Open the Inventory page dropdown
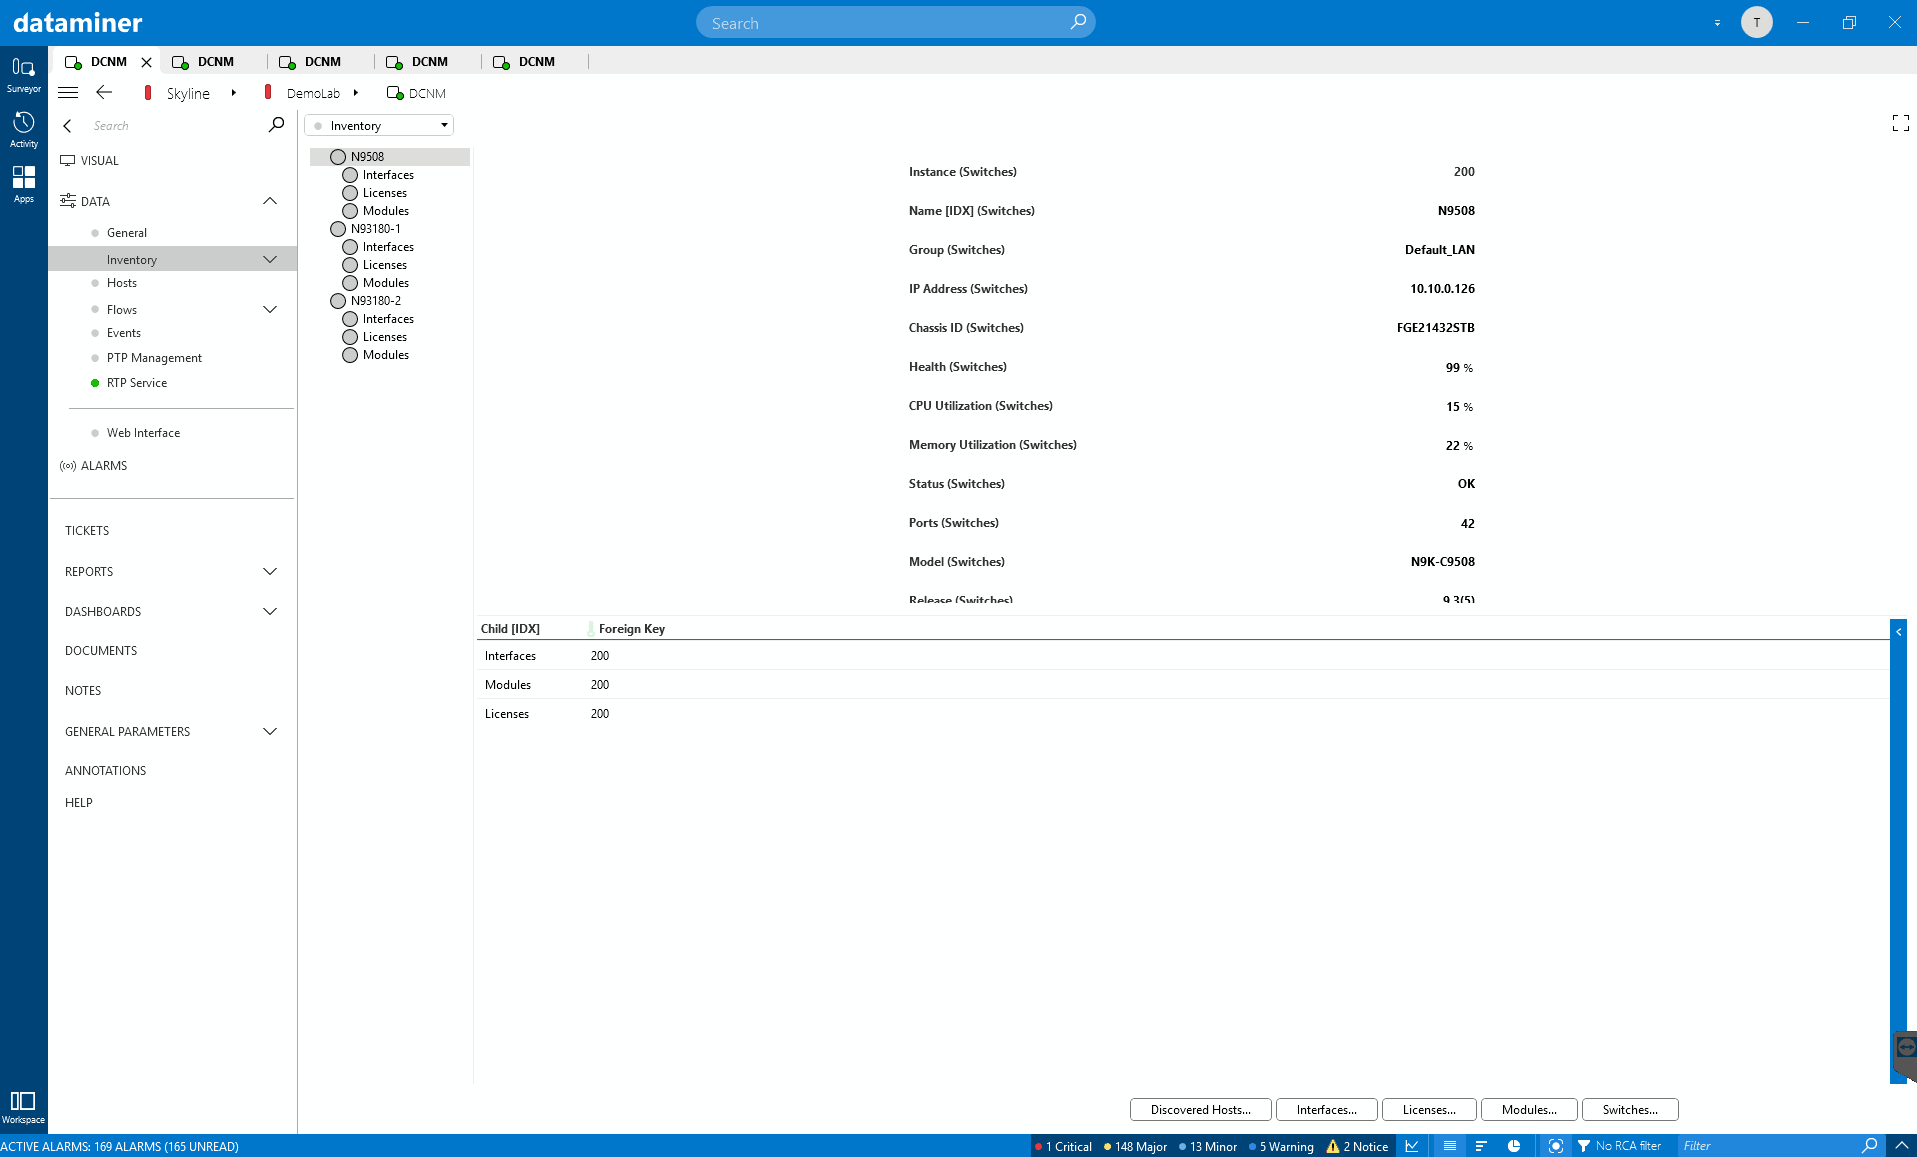 click(379, 125)
